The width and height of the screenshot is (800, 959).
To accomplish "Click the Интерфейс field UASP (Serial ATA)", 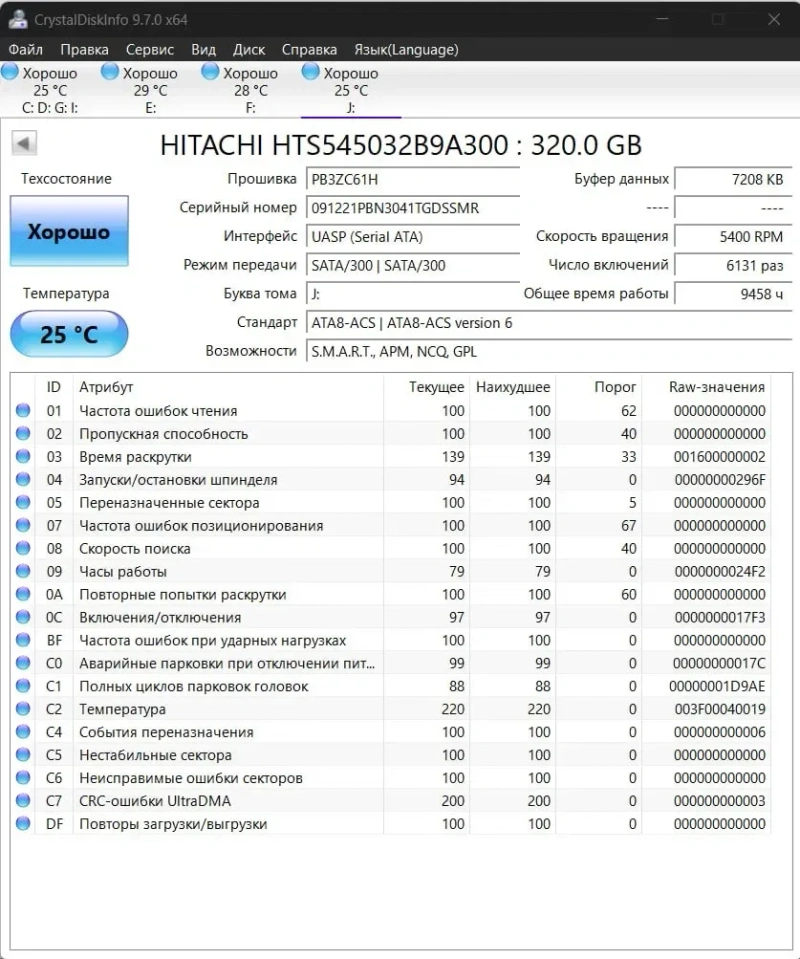I will tap(413, 237).
